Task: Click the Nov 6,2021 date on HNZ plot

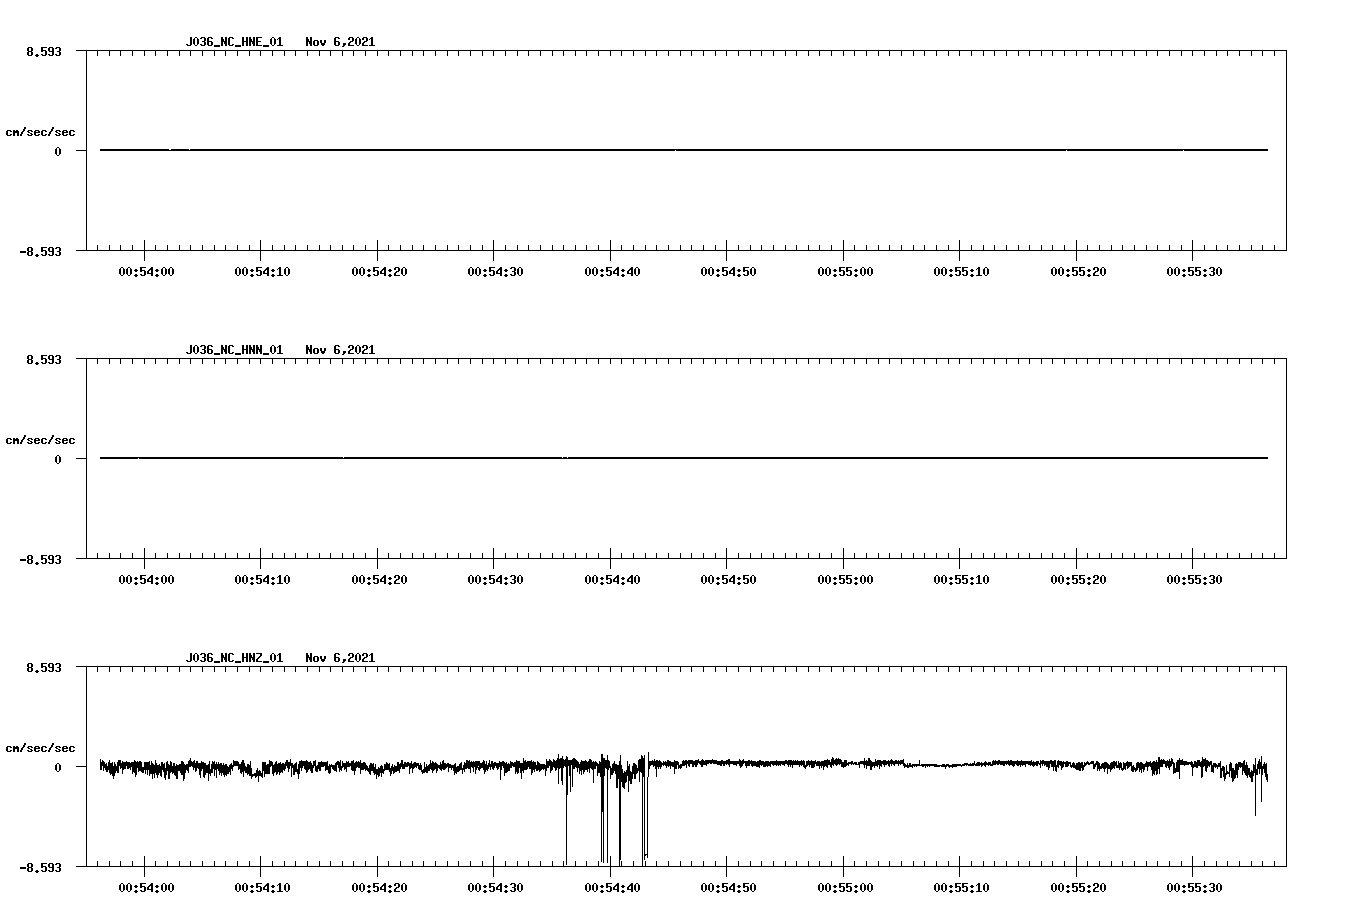Action: (340, 658)
